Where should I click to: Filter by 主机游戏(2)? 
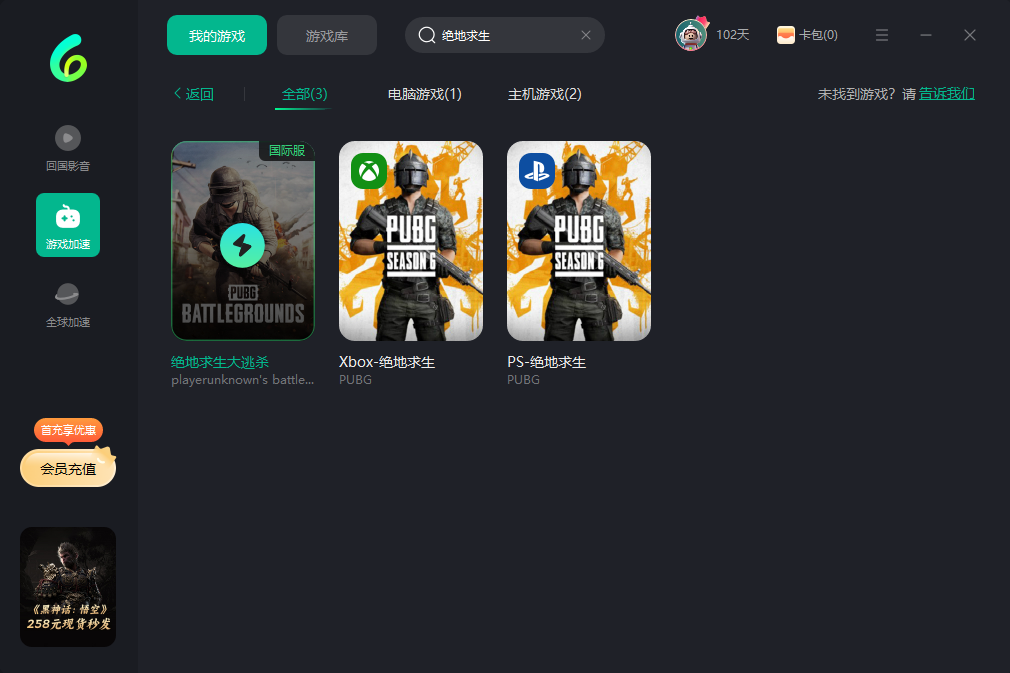point(545,94)
